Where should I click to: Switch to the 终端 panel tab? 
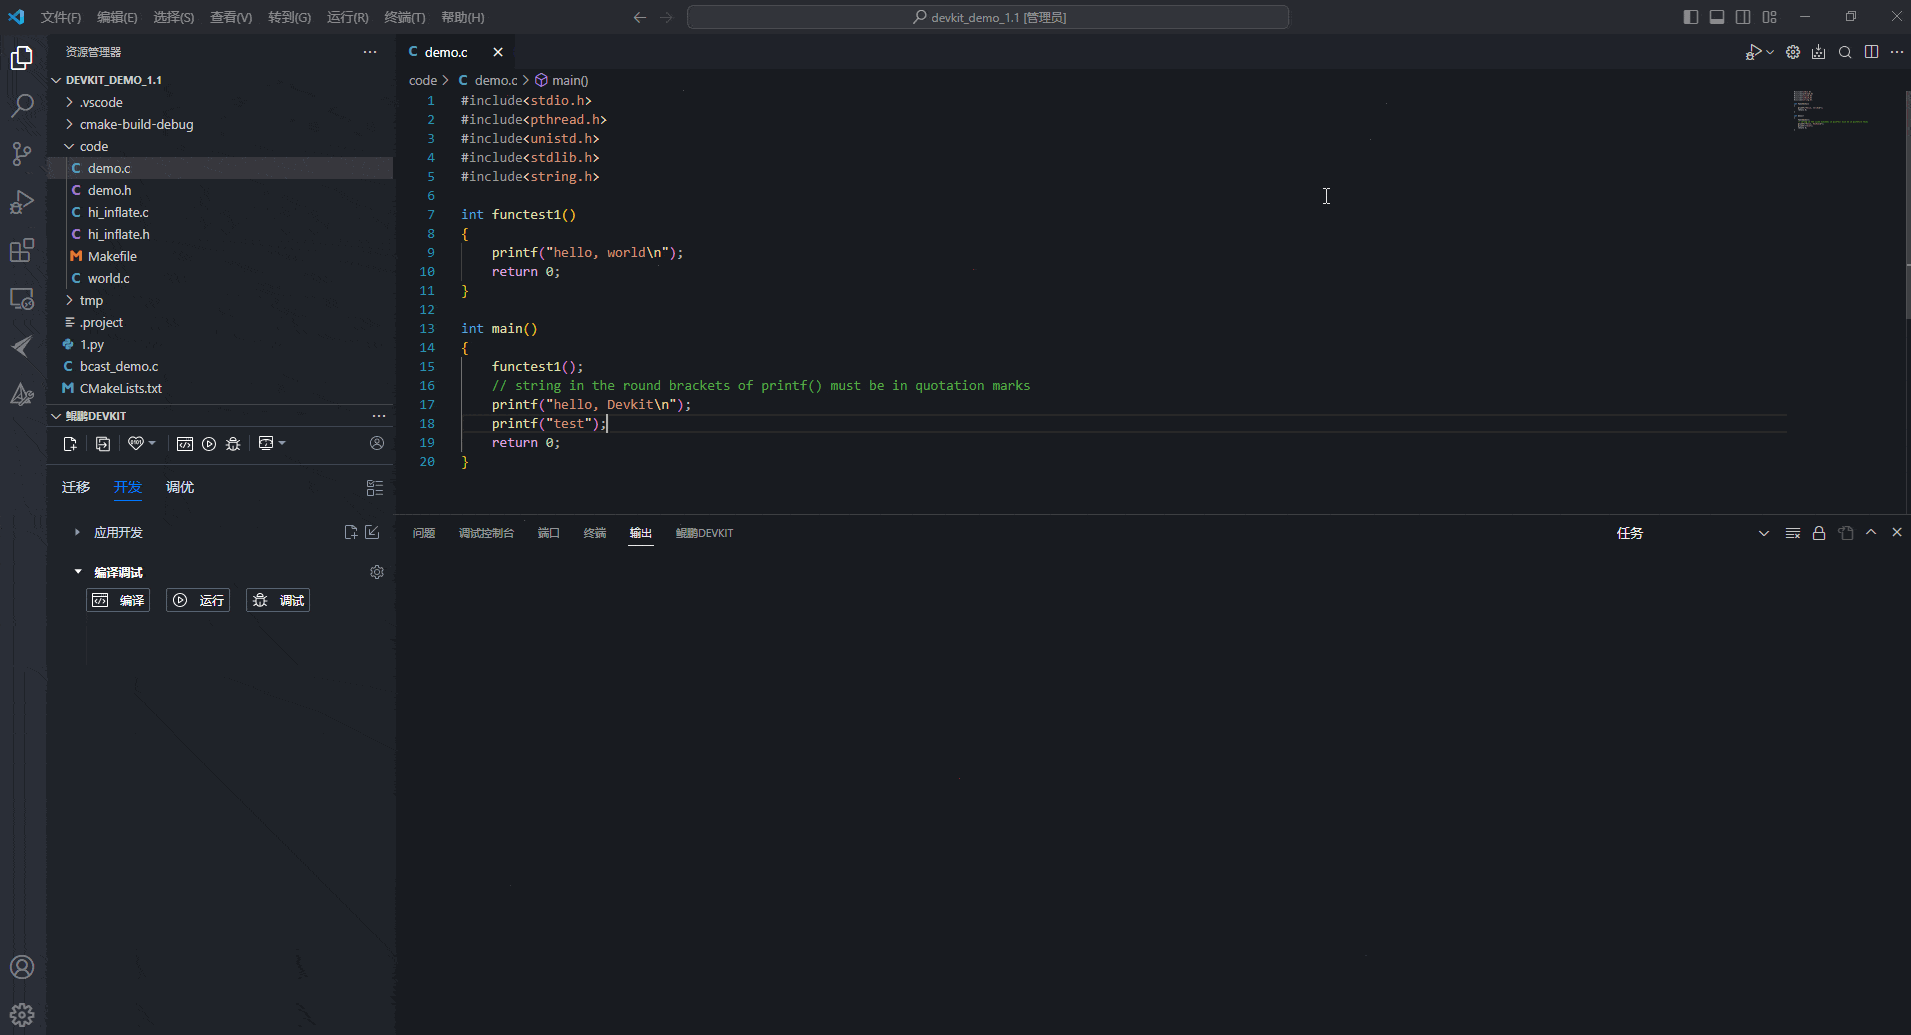coord(595,533)
